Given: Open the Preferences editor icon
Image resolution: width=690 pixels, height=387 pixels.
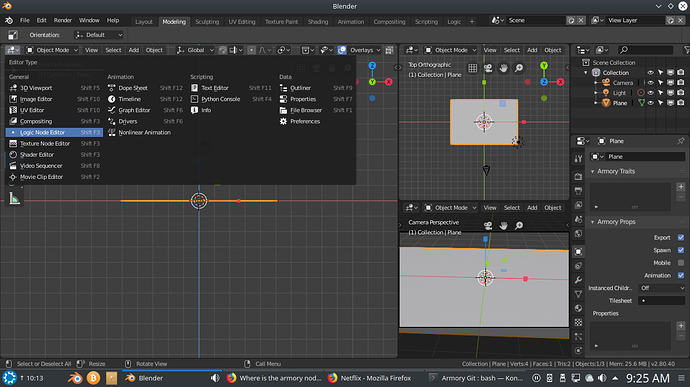Looking at the screenshot, I should click(283, 121).
